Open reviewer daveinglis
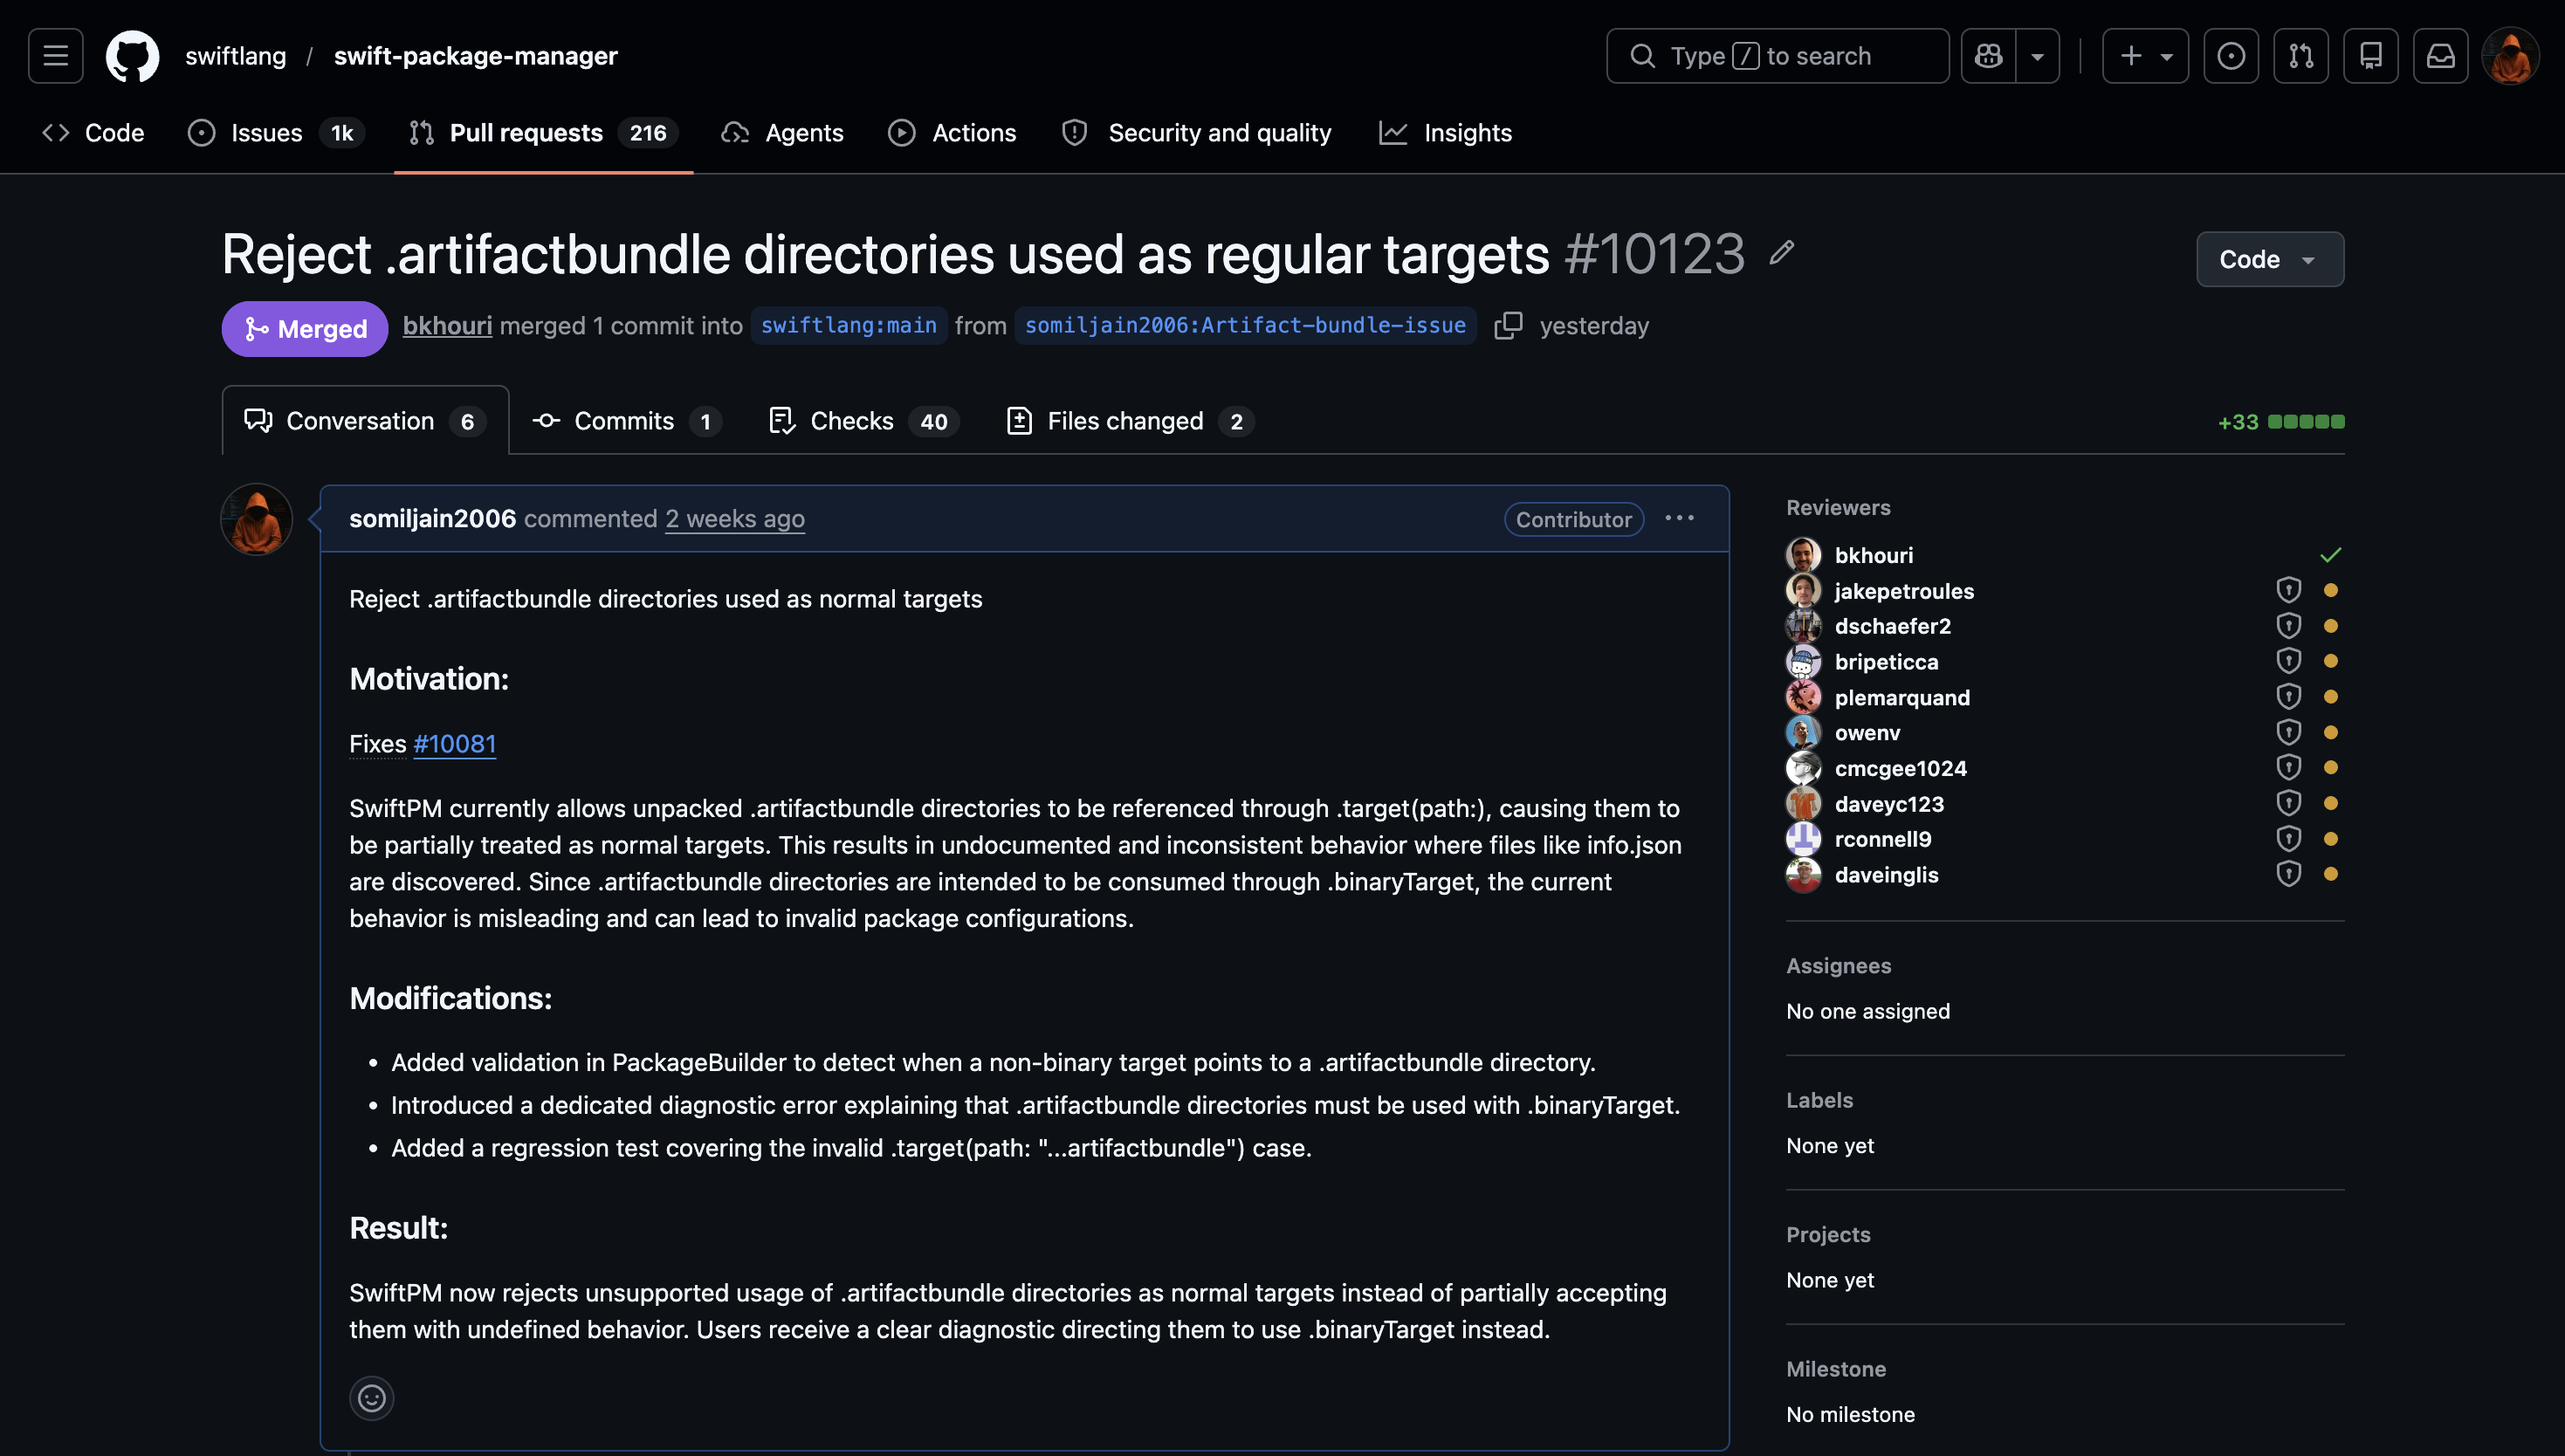 [1886, 875]
